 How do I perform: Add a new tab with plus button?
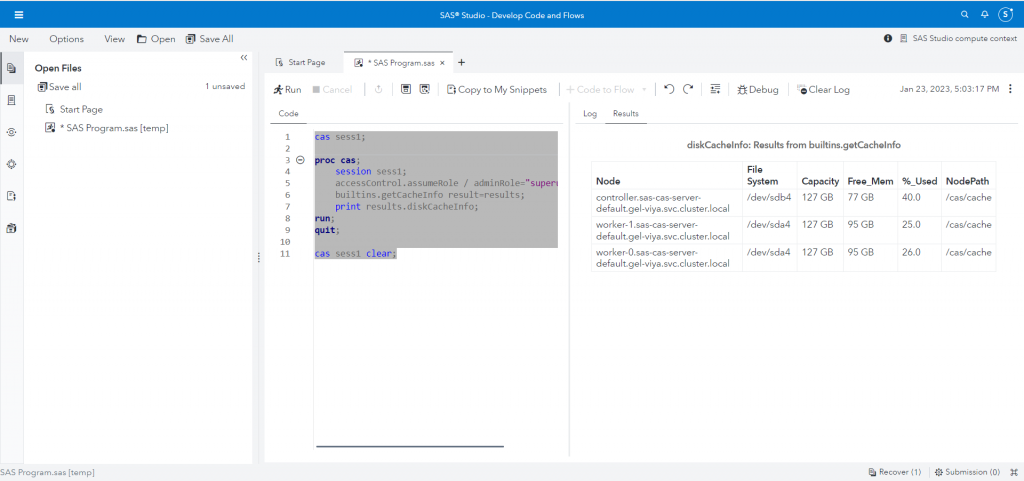461,62
